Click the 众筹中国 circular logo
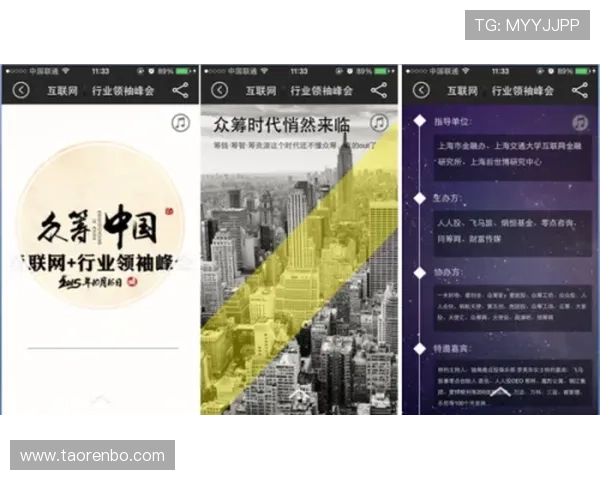 100,224
